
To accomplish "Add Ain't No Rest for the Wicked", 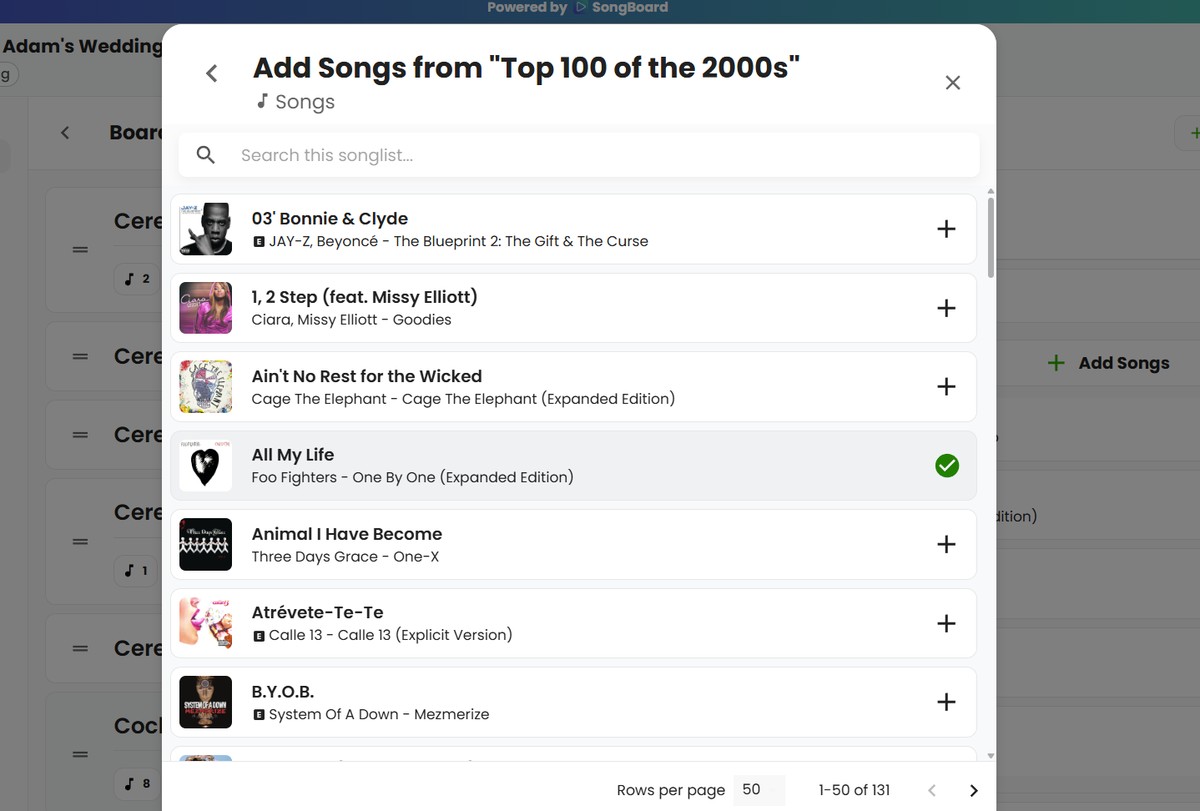I will coord(946,387).
